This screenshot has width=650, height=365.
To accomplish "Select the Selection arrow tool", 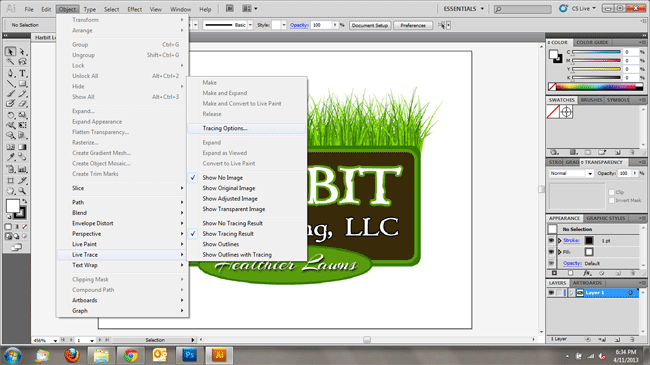I will [x=10, y=52].
